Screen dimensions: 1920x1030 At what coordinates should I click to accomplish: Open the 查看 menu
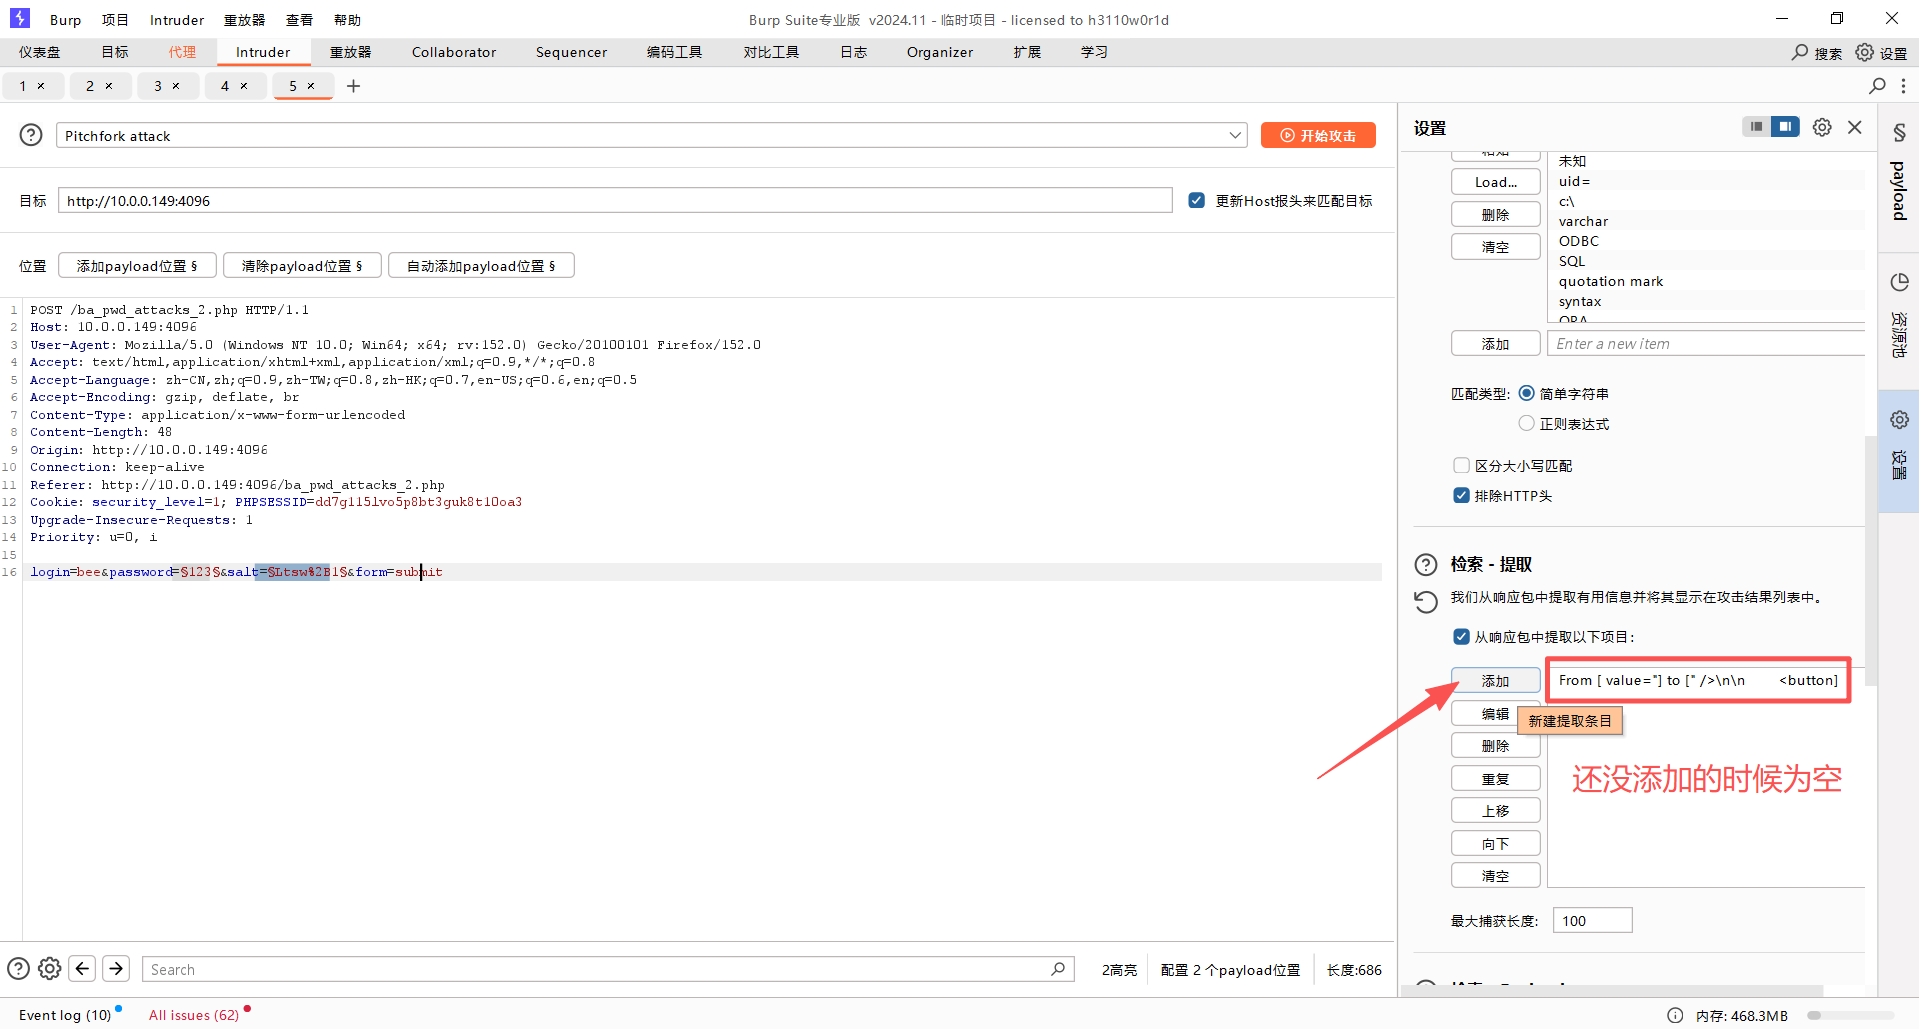[x=299, y=20]
